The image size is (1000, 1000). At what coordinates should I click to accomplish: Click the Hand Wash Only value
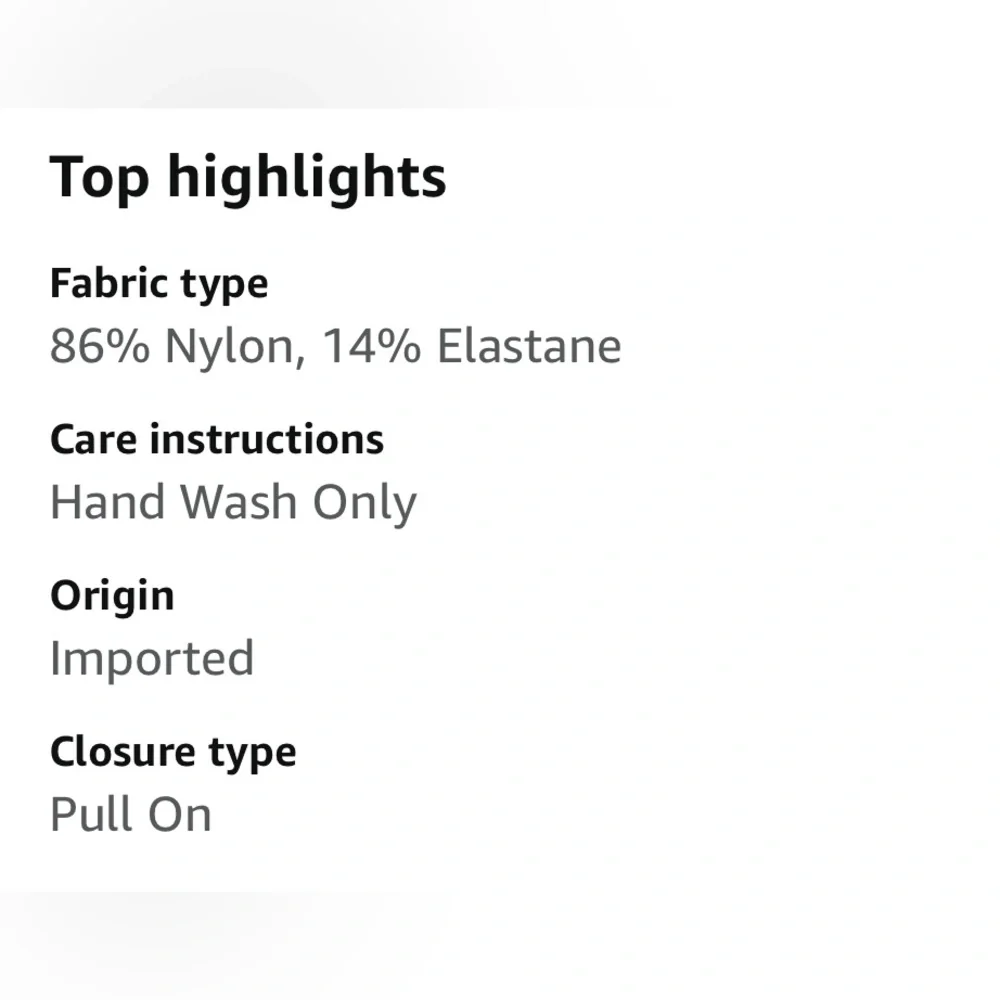point(233,503)
